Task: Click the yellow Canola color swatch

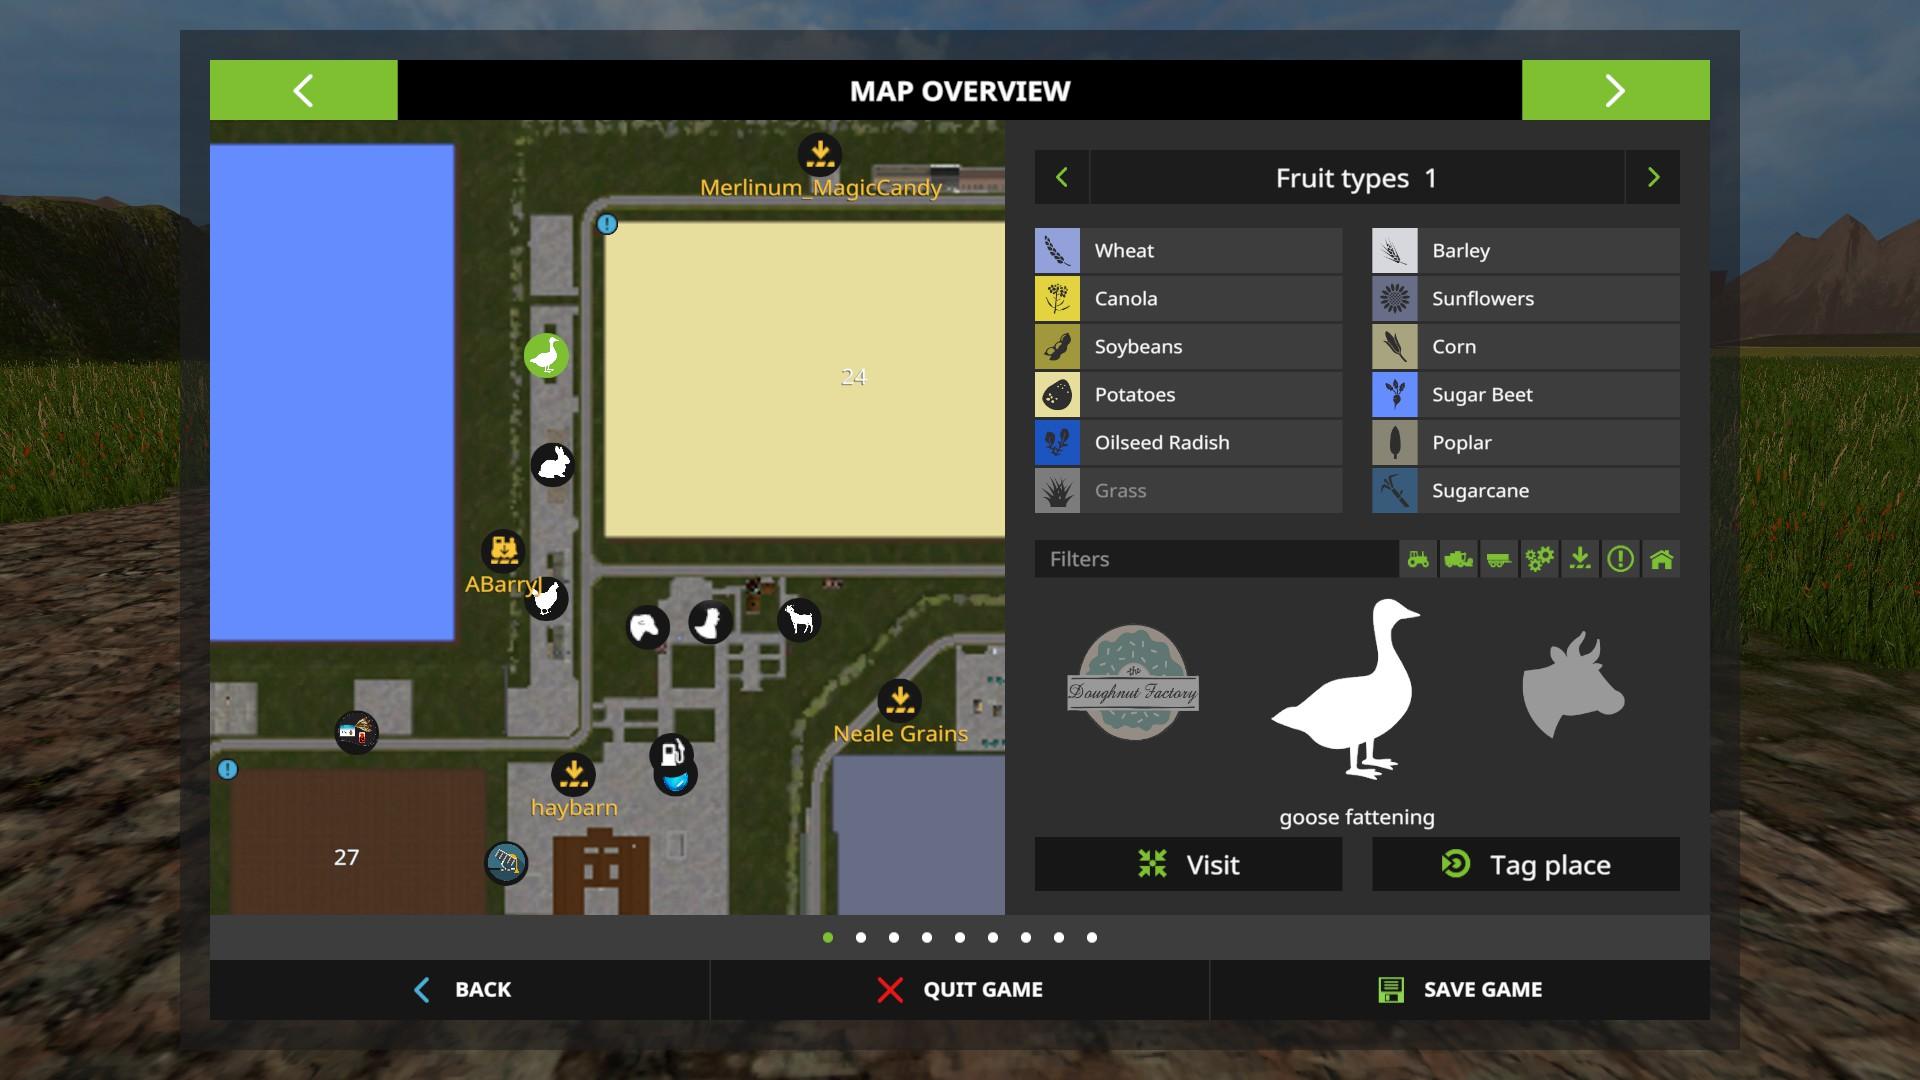Action: pyautogui.click(x=1057, y=299)
